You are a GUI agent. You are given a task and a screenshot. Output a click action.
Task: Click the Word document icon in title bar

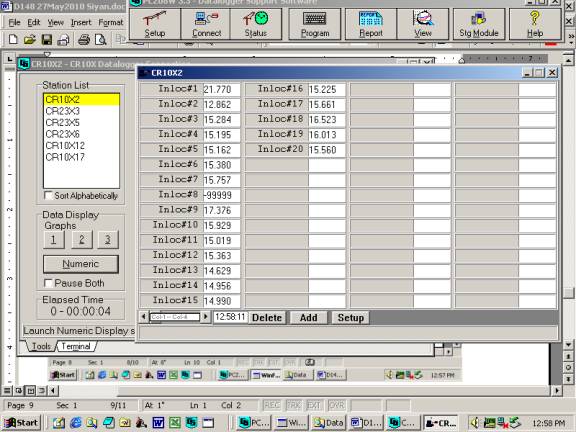tap(6, 6)
